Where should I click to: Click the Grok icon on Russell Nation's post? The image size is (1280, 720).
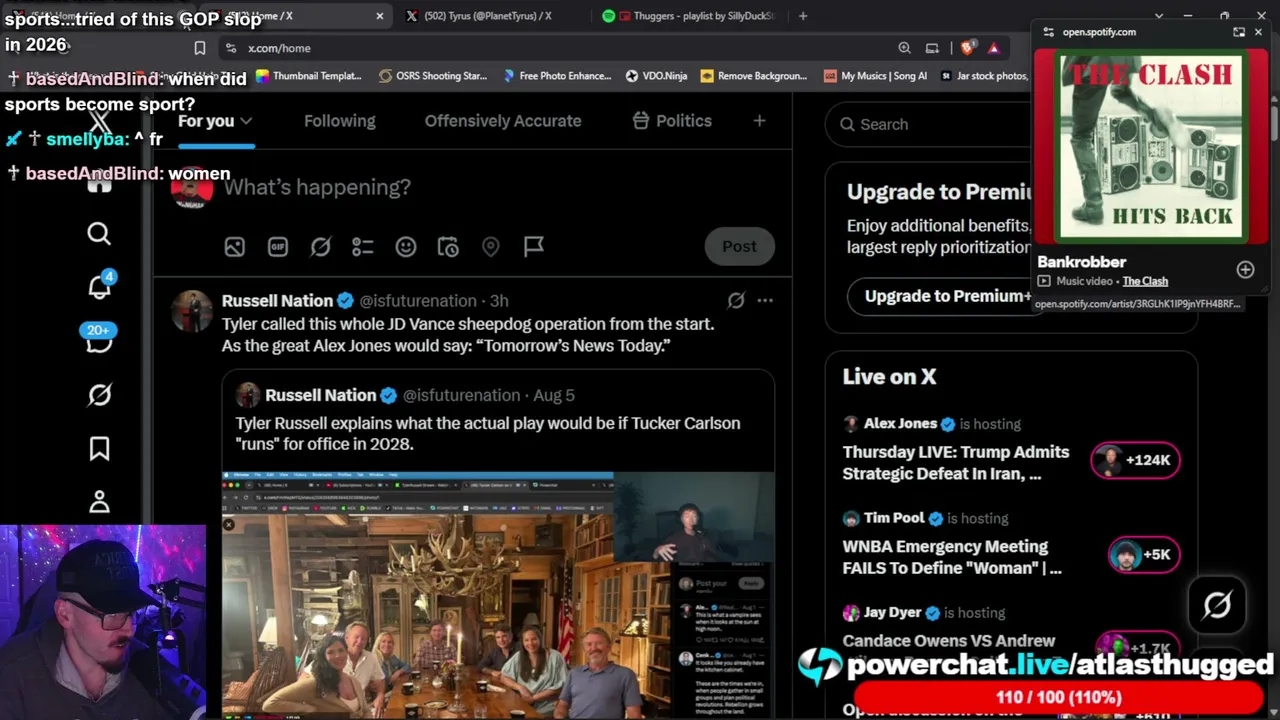[x=736, y=300]
